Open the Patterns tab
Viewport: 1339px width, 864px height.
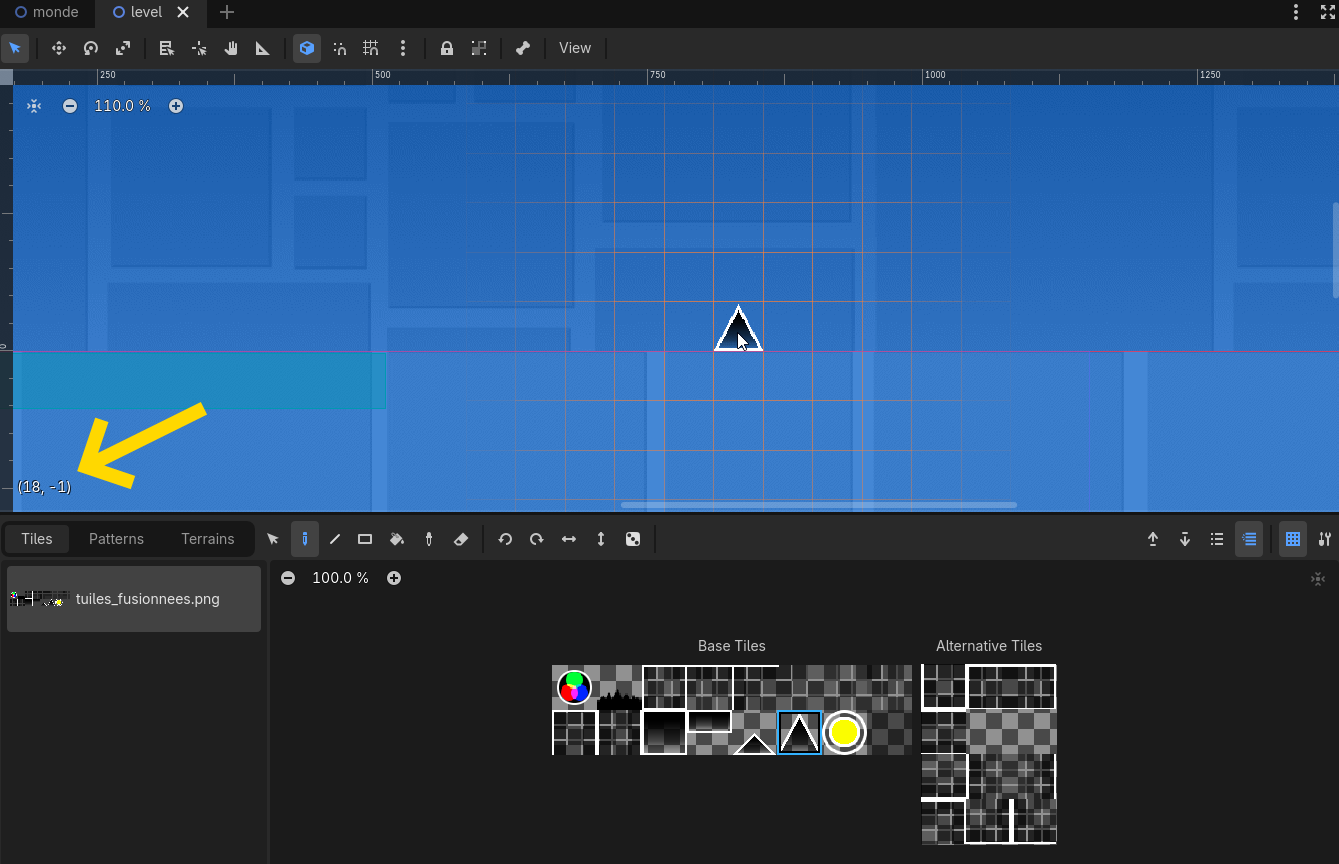(x=116, y=539)
